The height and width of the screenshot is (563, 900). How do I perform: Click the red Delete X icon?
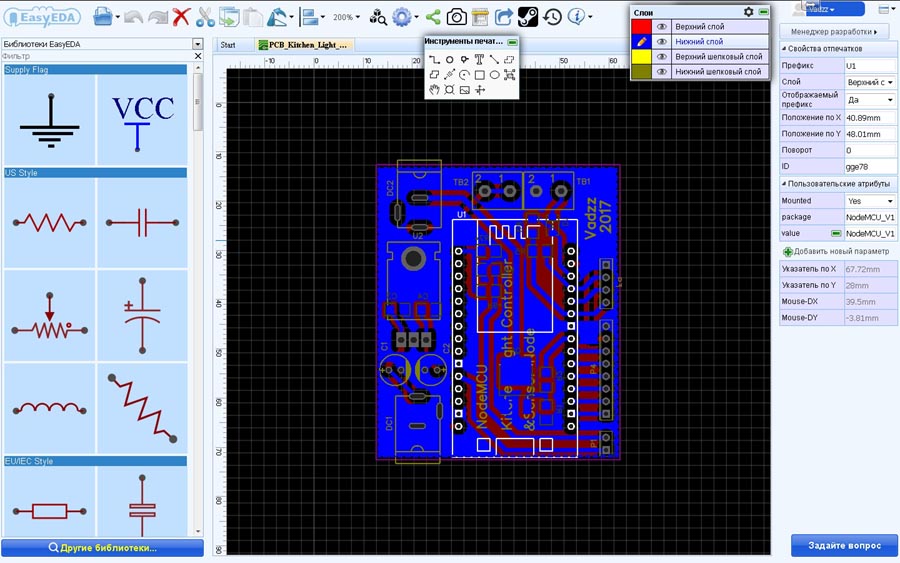point(181,17)
